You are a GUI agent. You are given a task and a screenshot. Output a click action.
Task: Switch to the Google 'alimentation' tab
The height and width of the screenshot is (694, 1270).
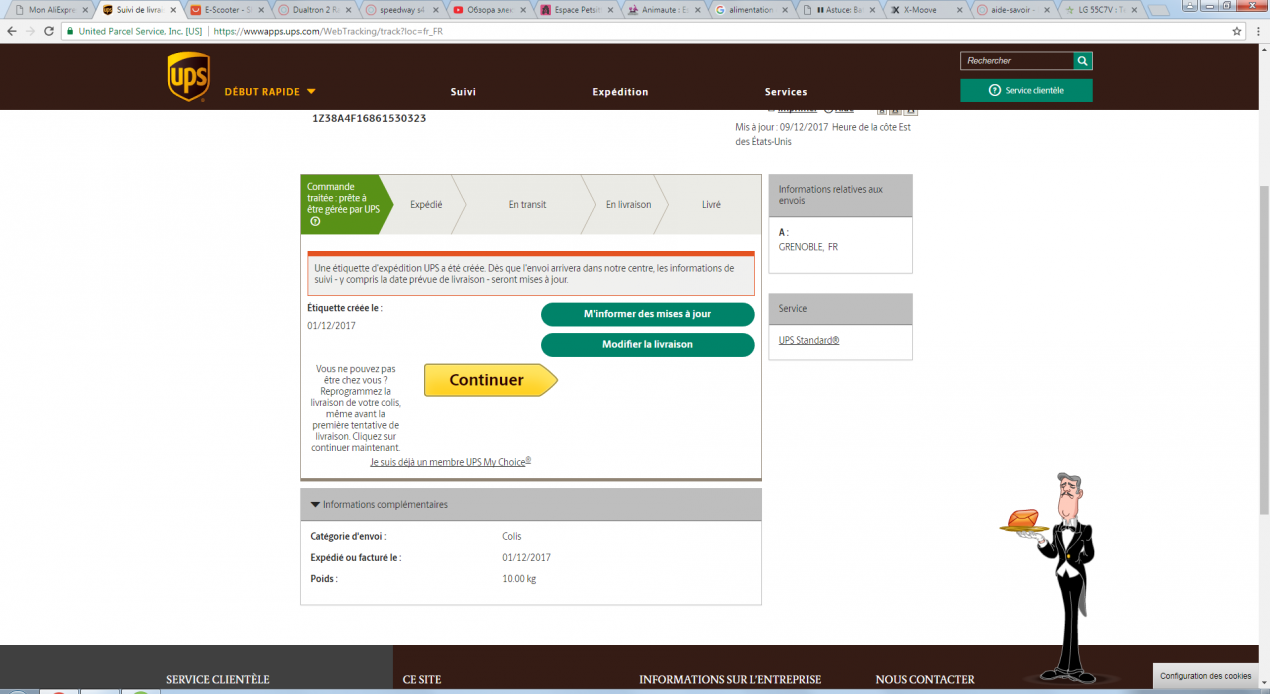point(751,9)
